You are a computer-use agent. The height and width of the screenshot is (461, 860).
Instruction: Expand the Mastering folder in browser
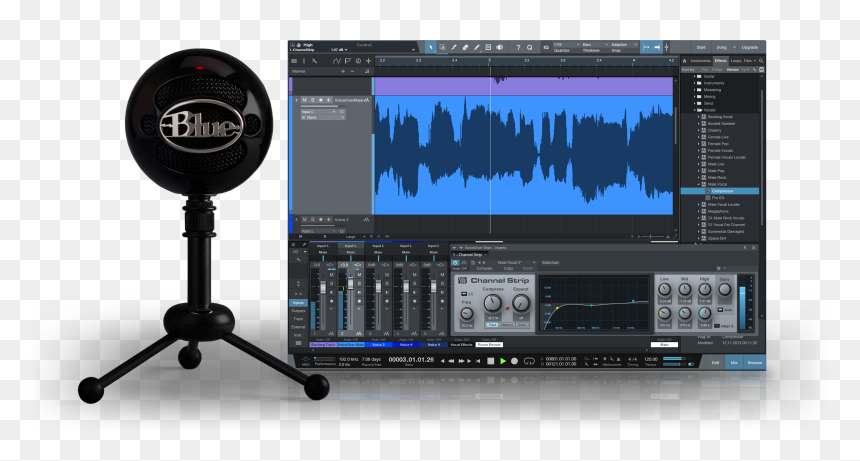694,89
